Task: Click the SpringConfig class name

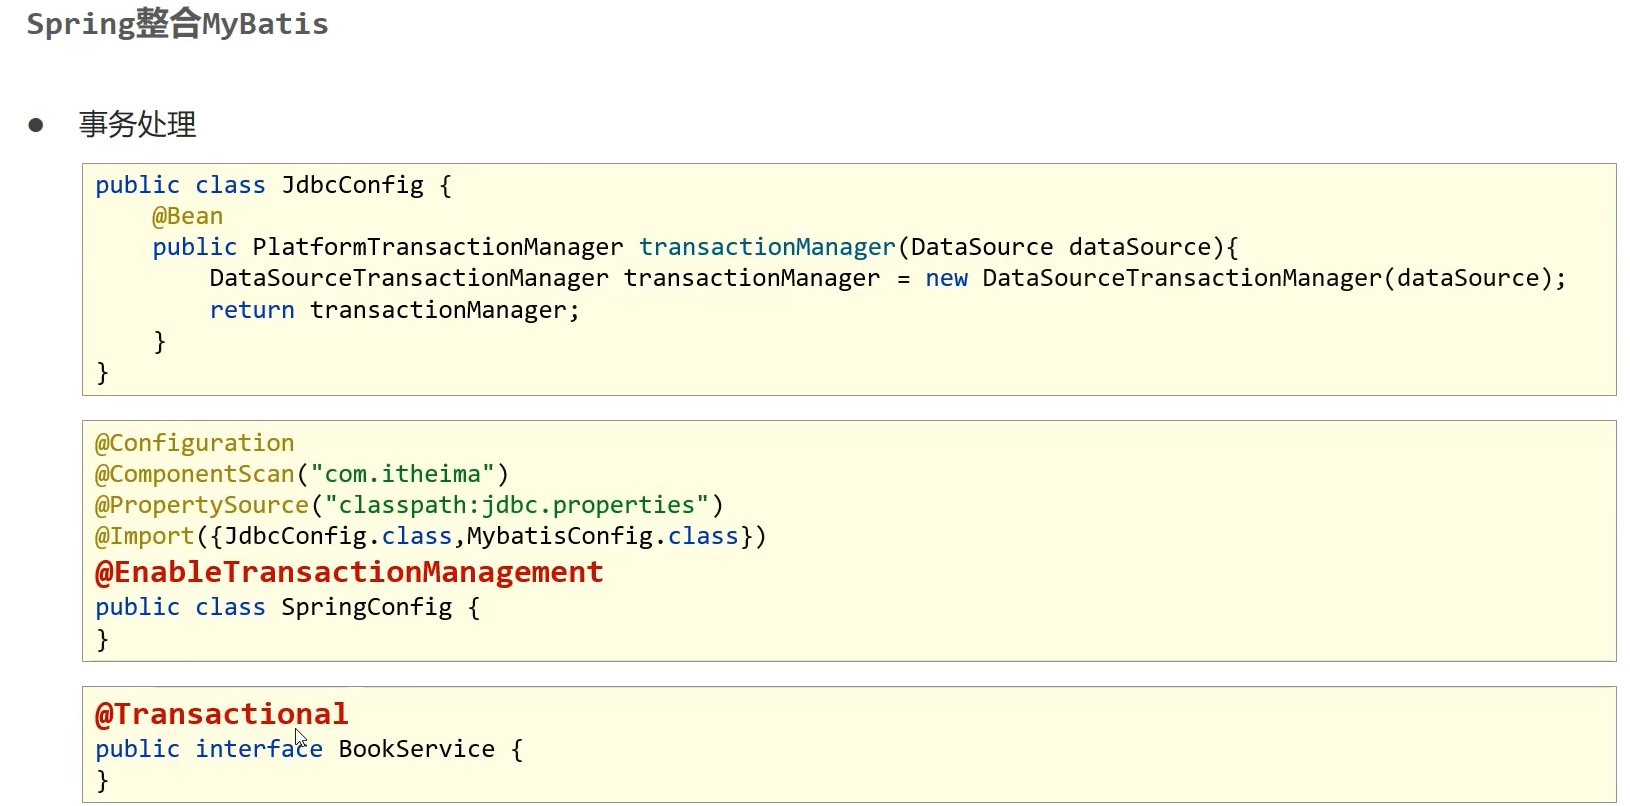Action: coord(366,607)
